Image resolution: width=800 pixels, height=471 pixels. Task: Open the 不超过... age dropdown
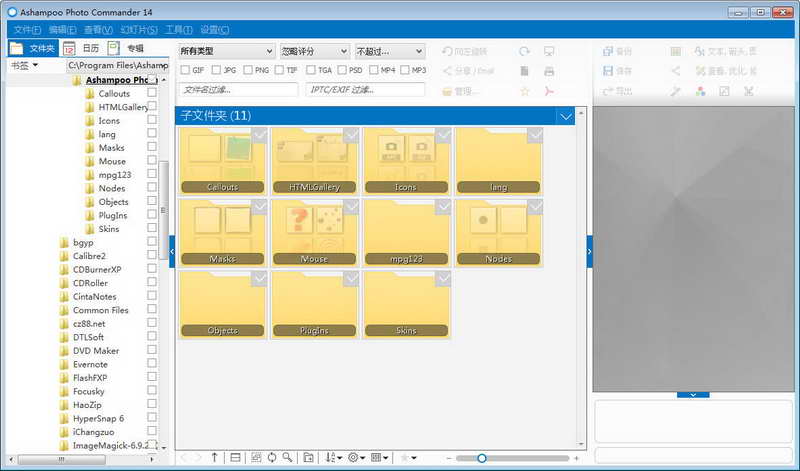coord(389,51)
